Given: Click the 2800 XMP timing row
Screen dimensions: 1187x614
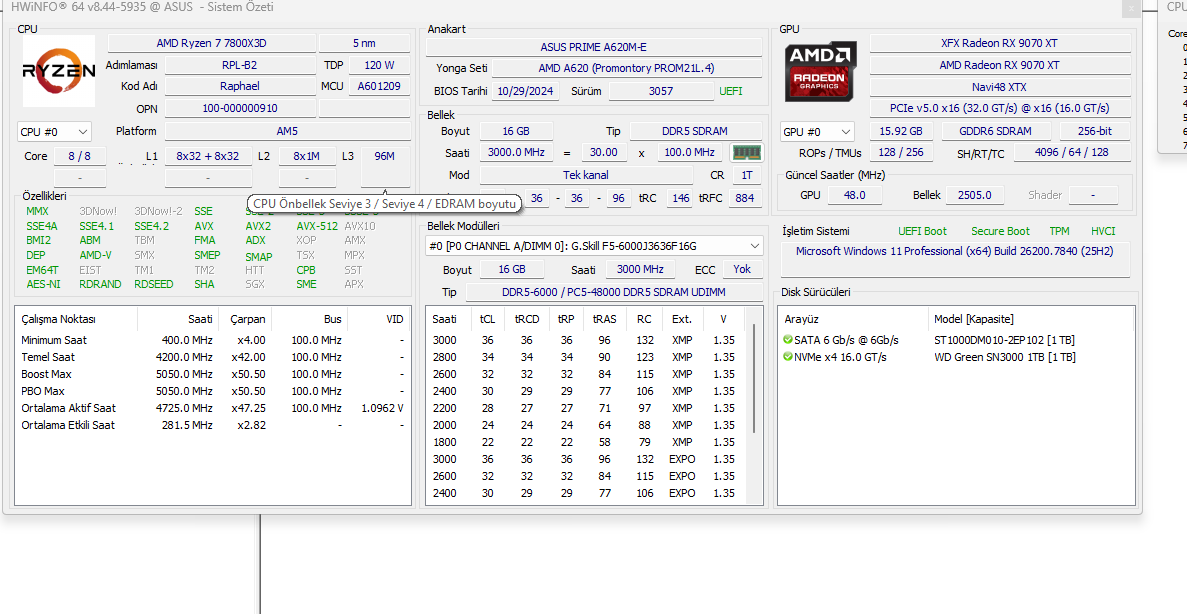Looking at the screenshot, I should (x=587, y=357).
